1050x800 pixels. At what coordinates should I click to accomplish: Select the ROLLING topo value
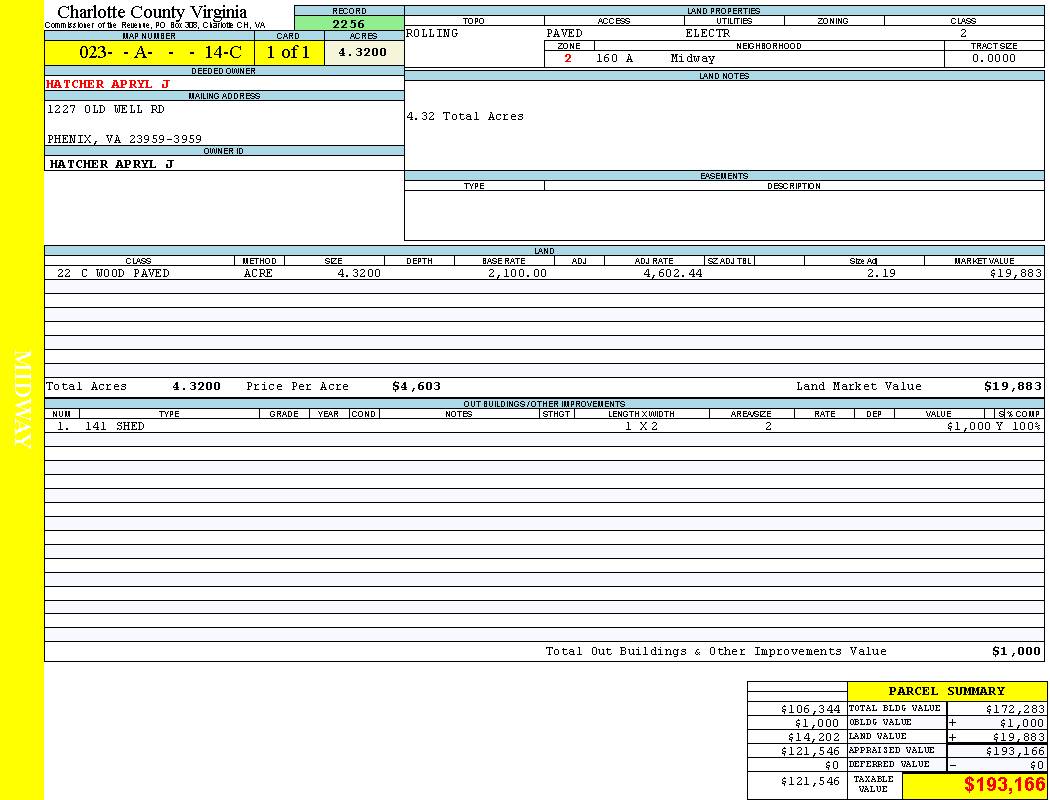[432, 34]
